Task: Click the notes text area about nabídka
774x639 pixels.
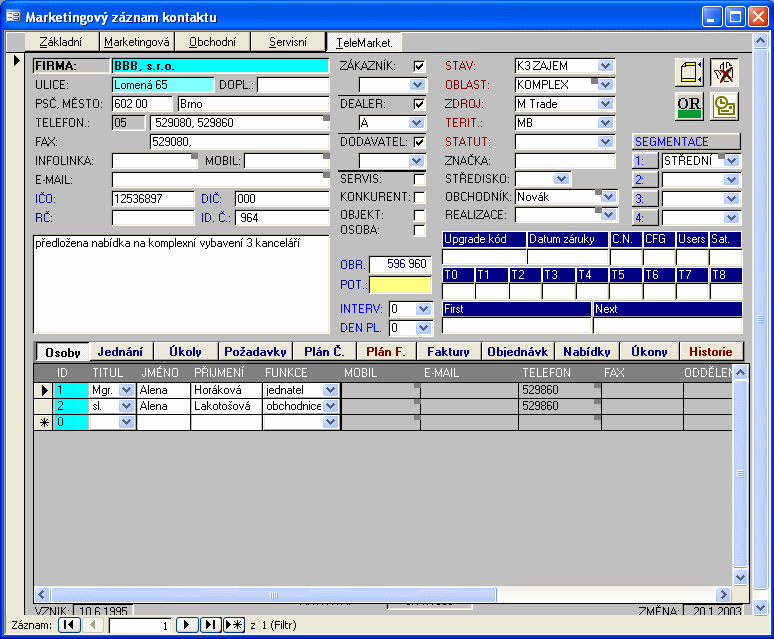Action: click(181, 284)
